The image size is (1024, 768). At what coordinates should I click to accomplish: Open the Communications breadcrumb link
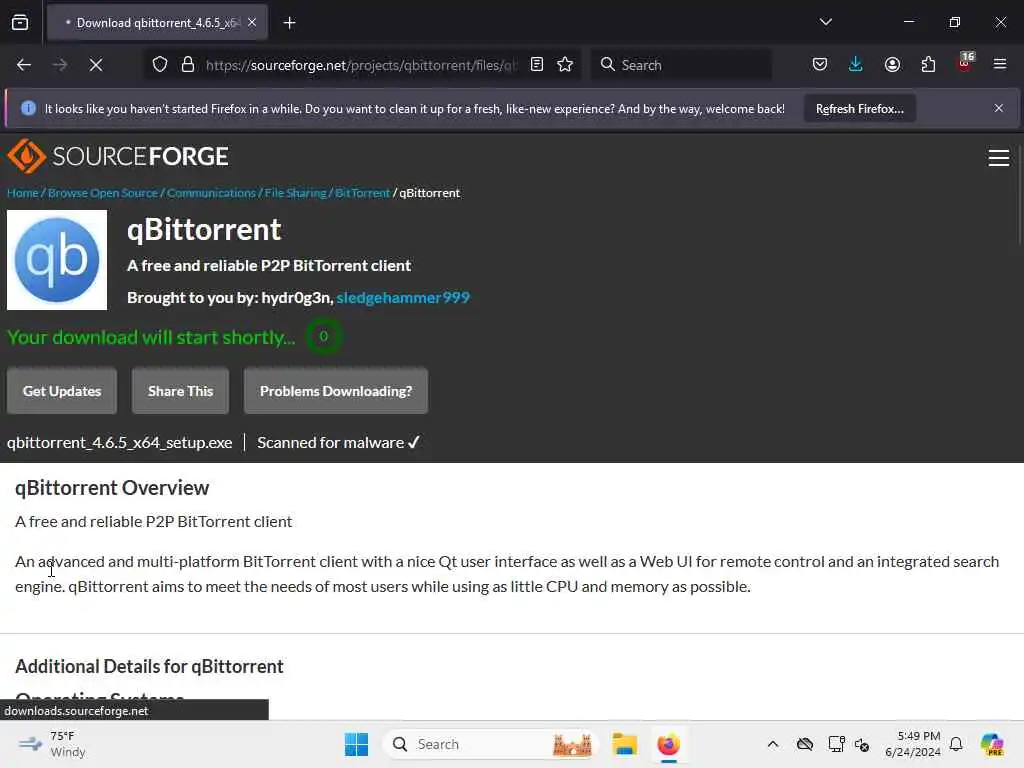tap(211, 193)
